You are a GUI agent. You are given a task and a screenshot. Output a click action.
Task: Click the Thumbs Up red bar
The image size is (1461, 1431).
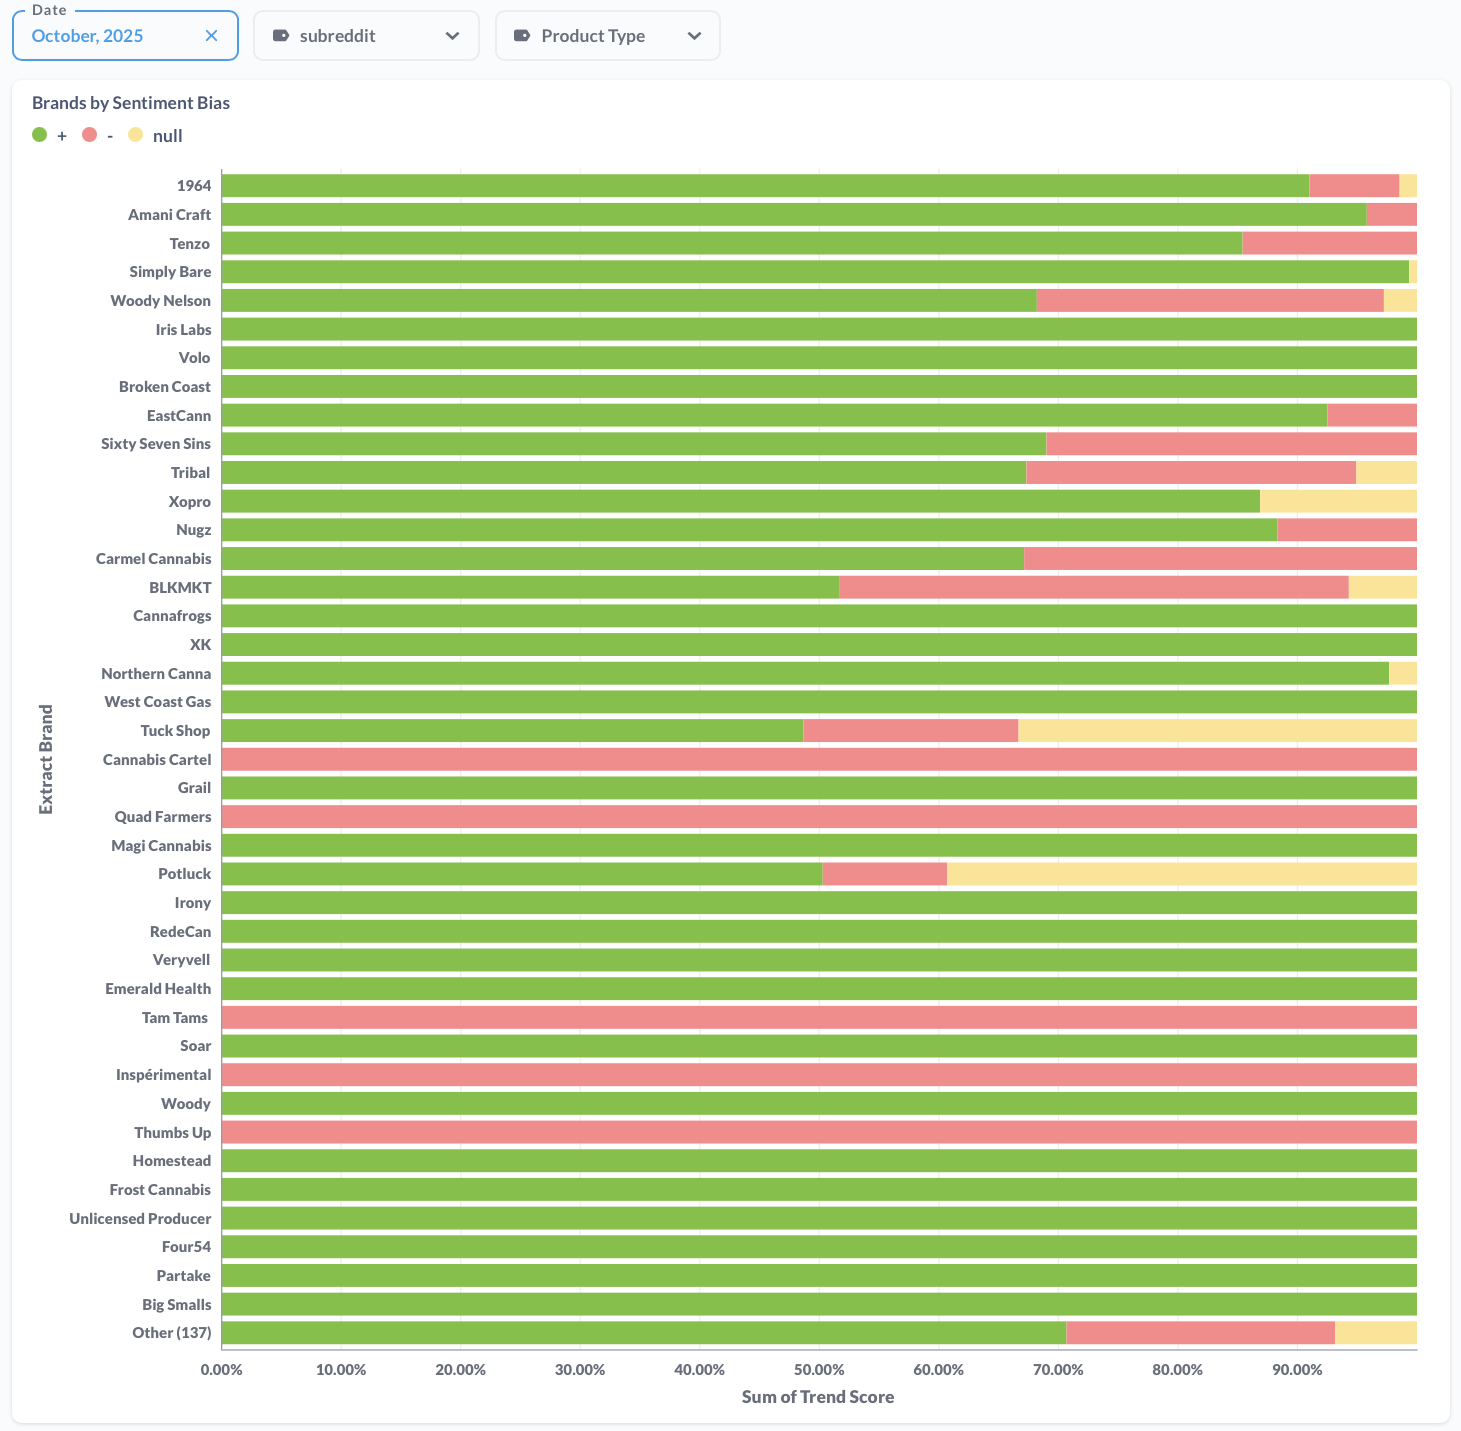tap(818, 1132)
